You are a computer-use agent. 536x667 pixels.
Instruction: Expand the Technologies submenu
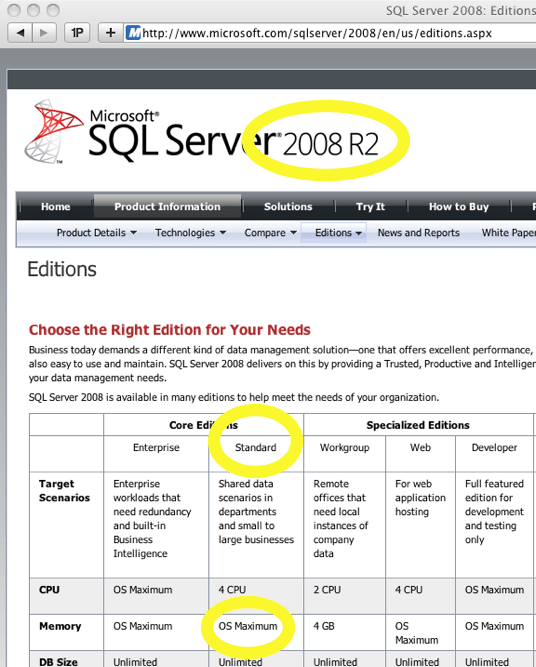pos(190,233)
